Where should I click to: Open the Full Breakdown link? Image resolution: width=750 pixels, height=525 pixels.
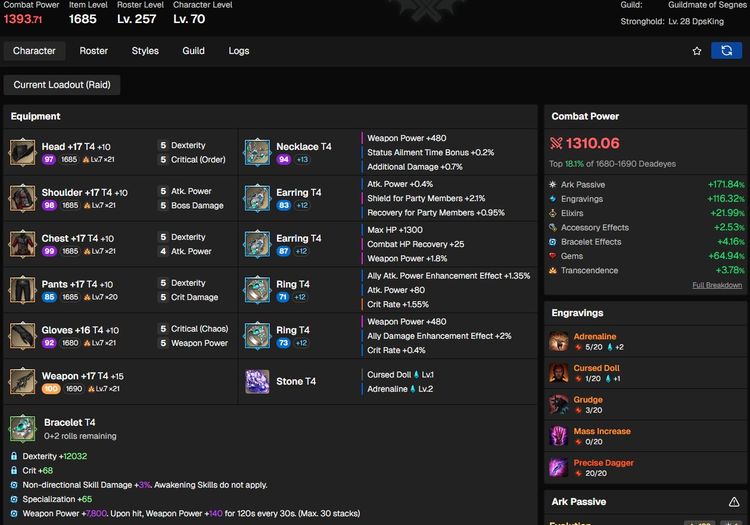pyautogui.click(x=717, y=285)
